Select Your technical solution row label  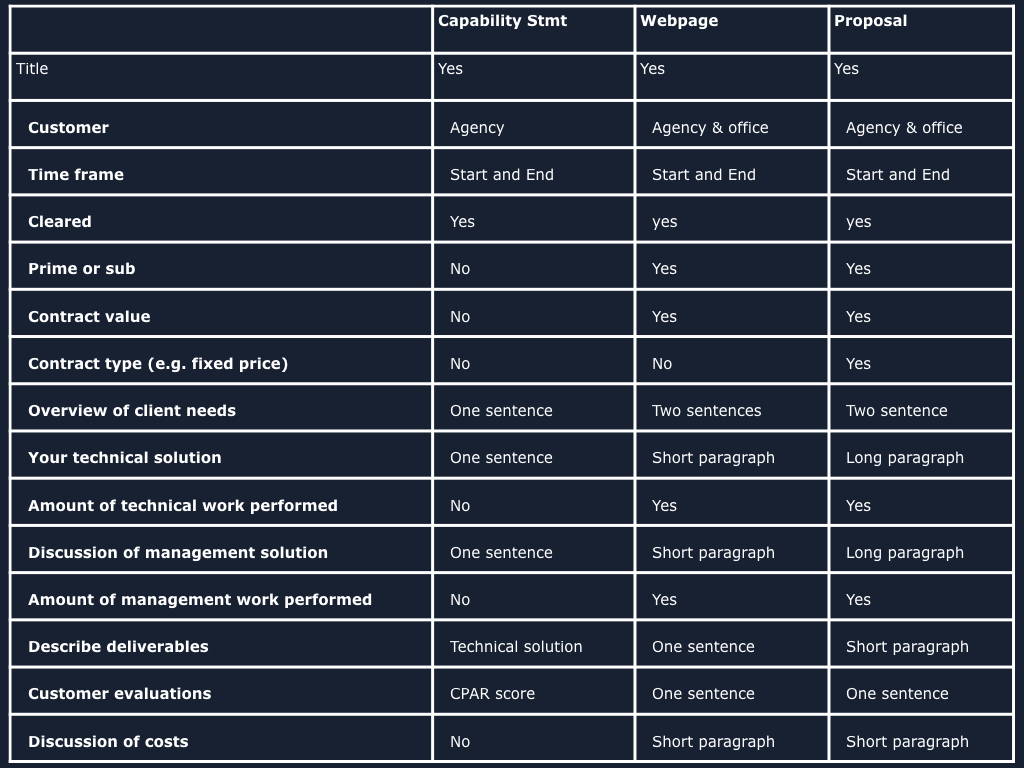[125, 457]
